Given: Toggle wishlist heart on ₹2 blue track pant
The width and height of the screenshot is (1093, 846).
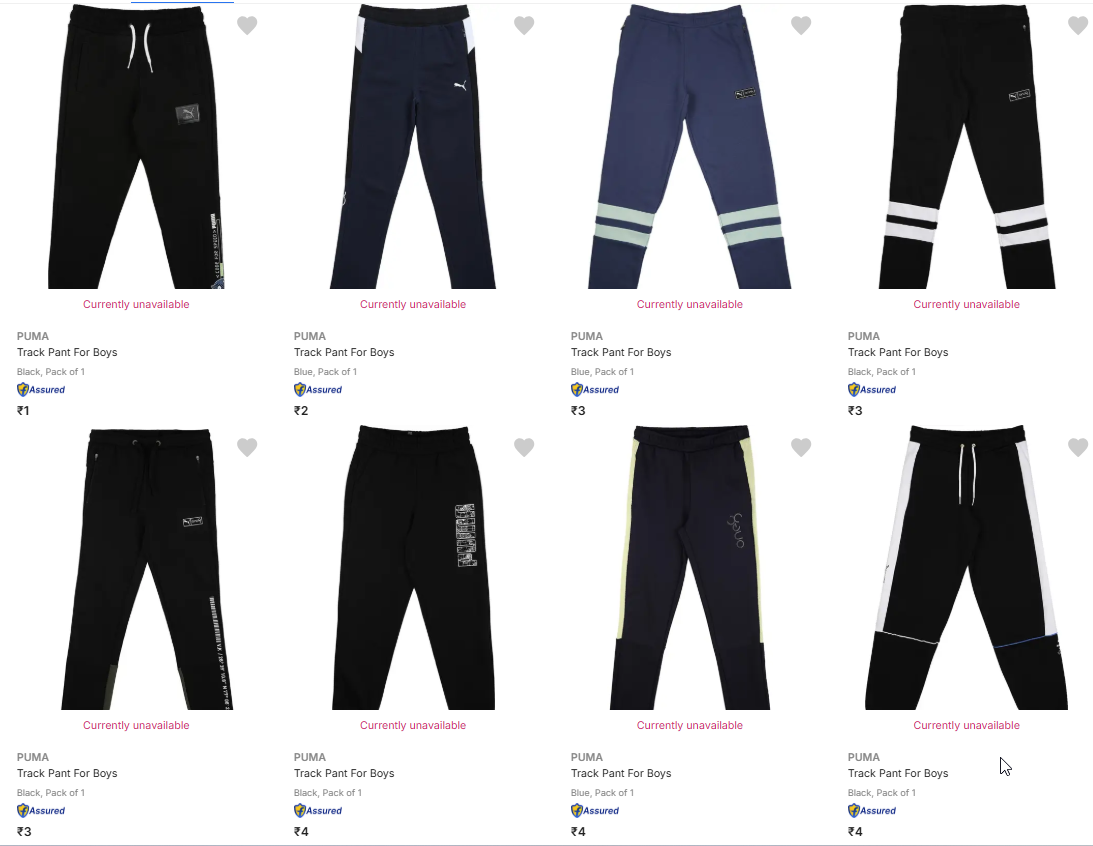Looking at the screenshot, I should point(524,25).
